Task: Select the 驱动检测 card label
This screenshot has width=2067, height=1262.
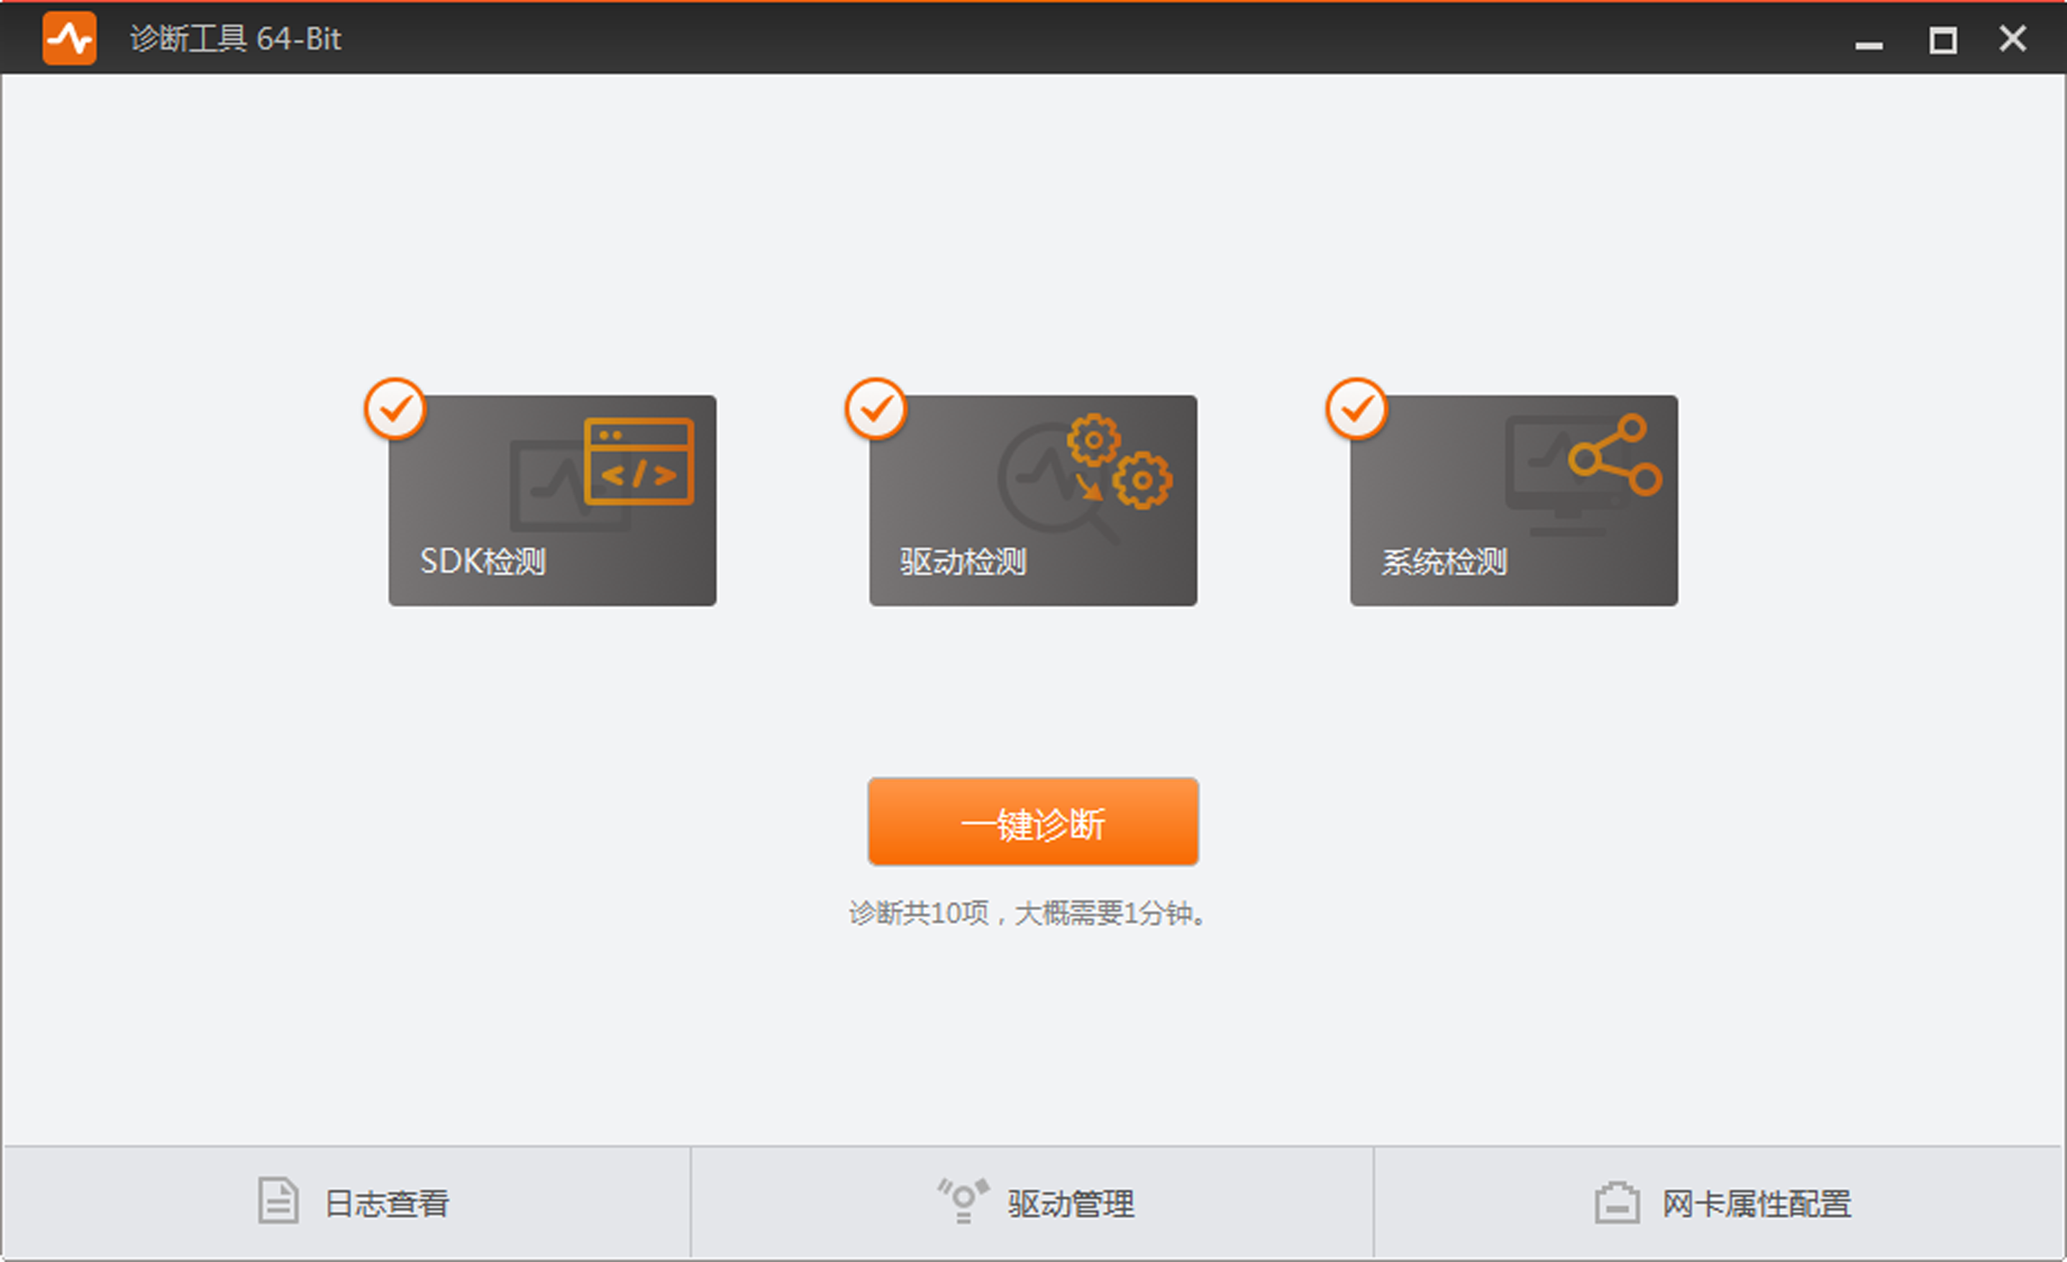Action: pos(963,561)
